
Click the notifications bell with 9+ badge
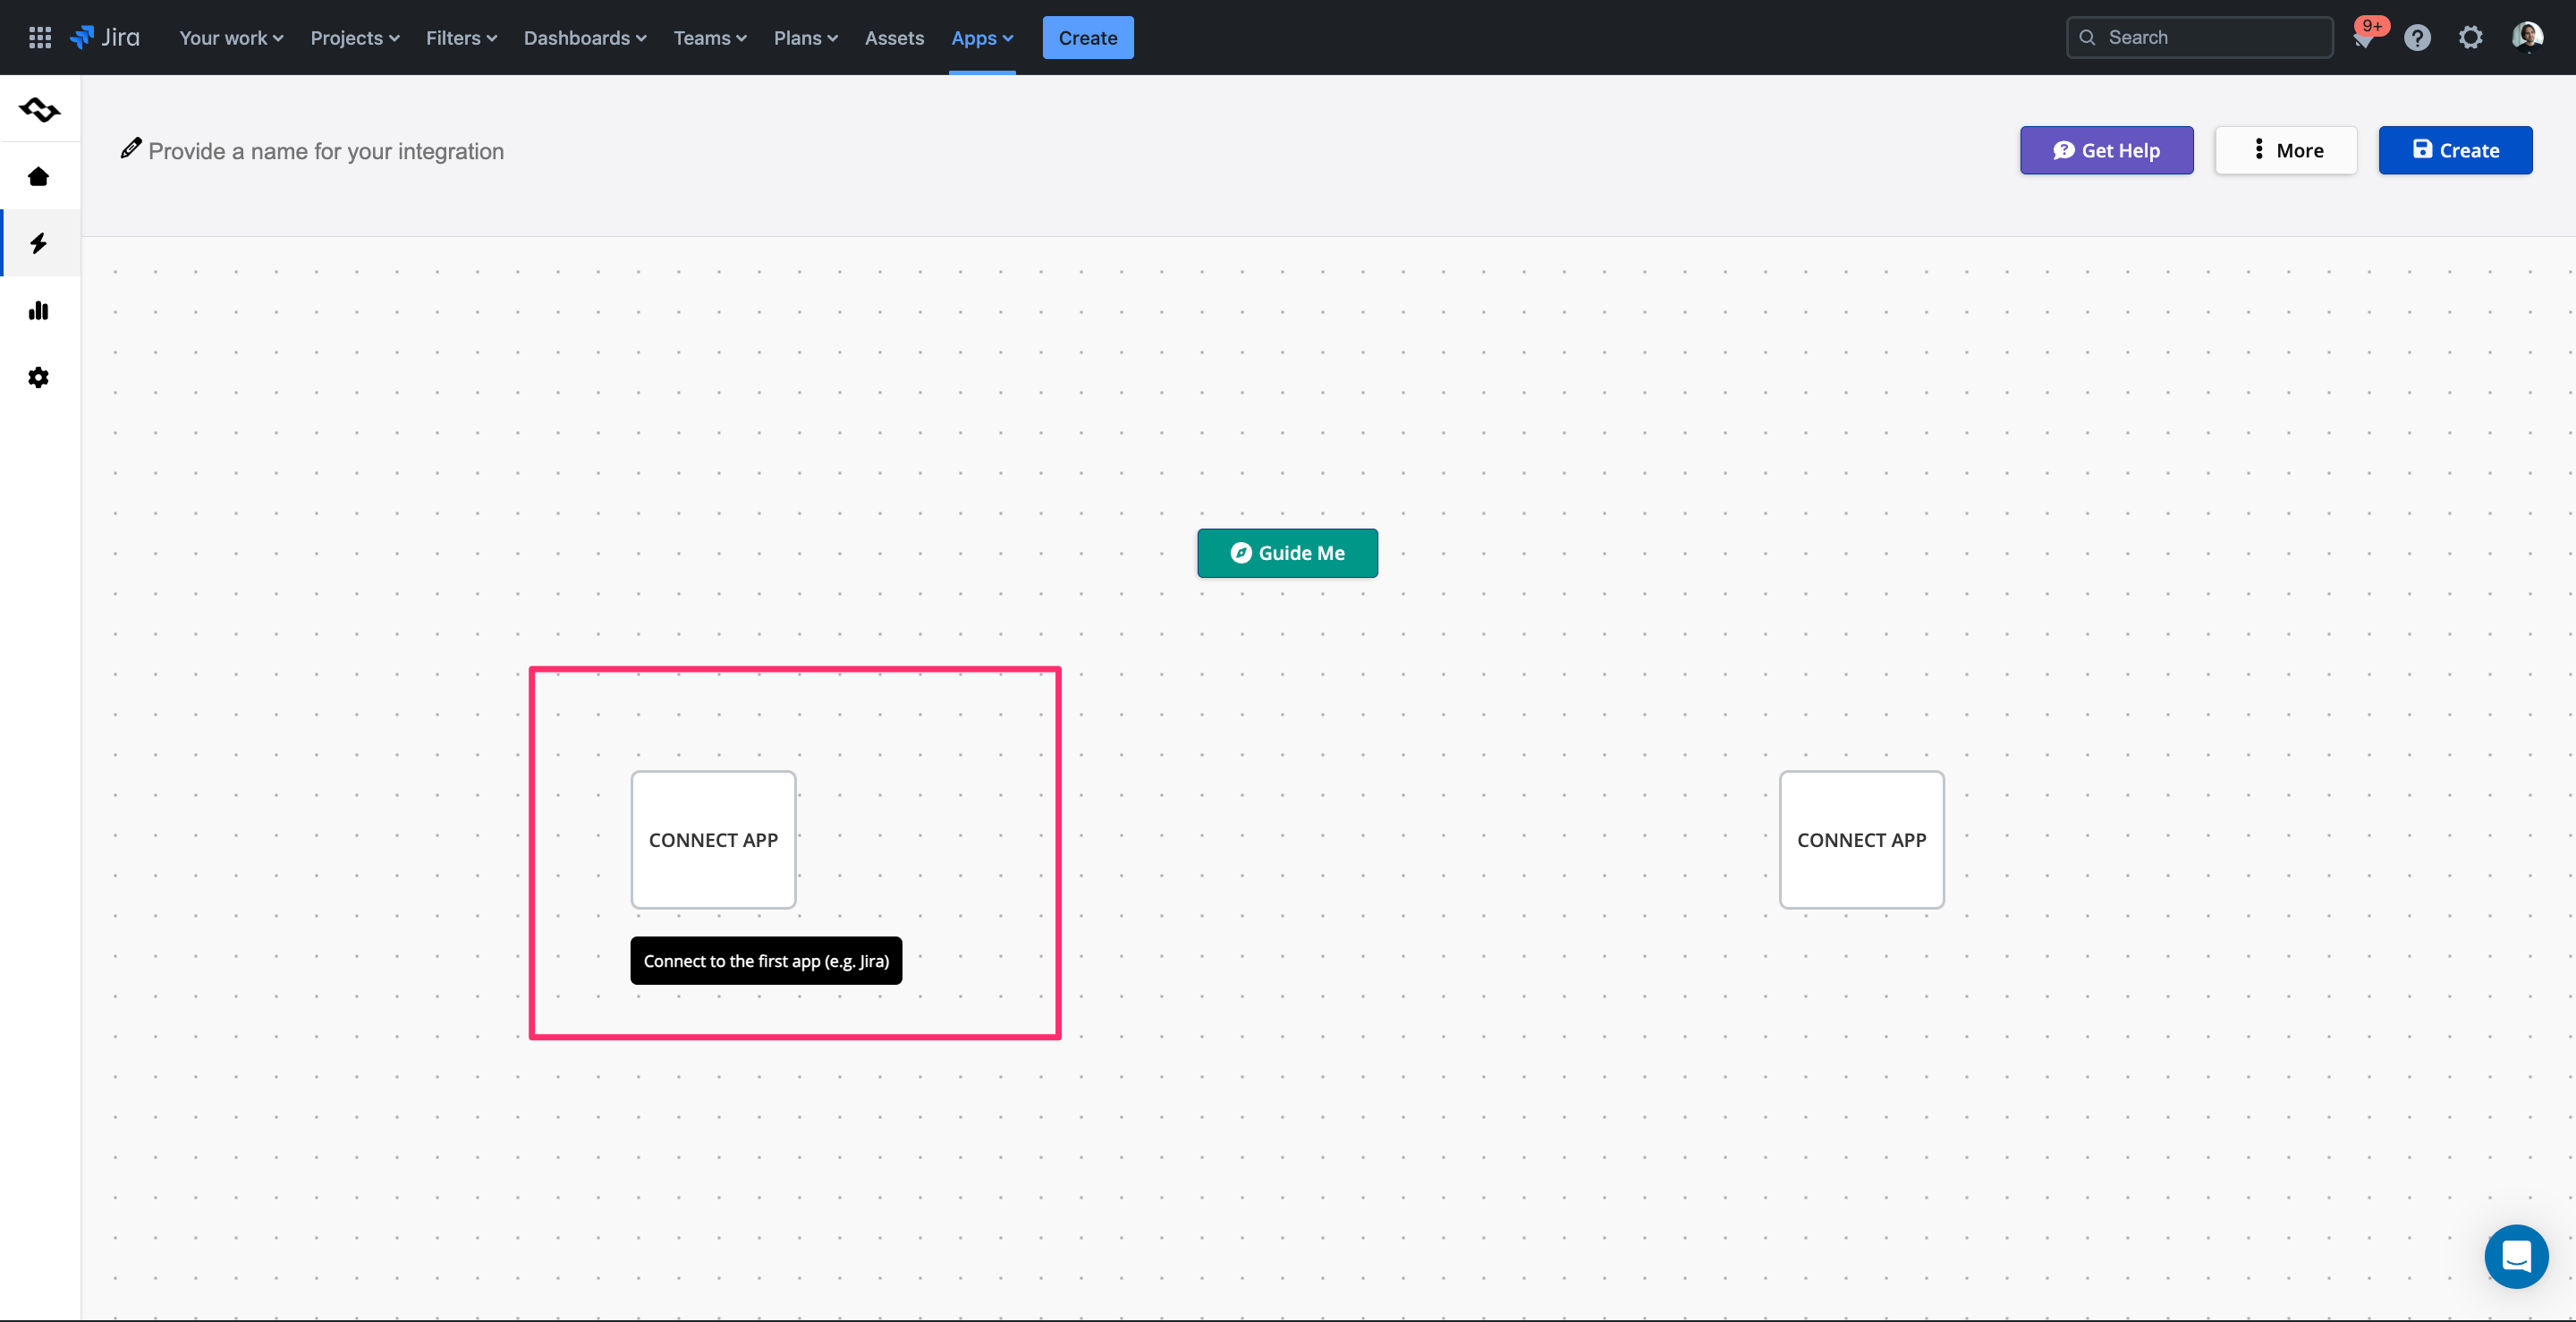[2363, 39]
